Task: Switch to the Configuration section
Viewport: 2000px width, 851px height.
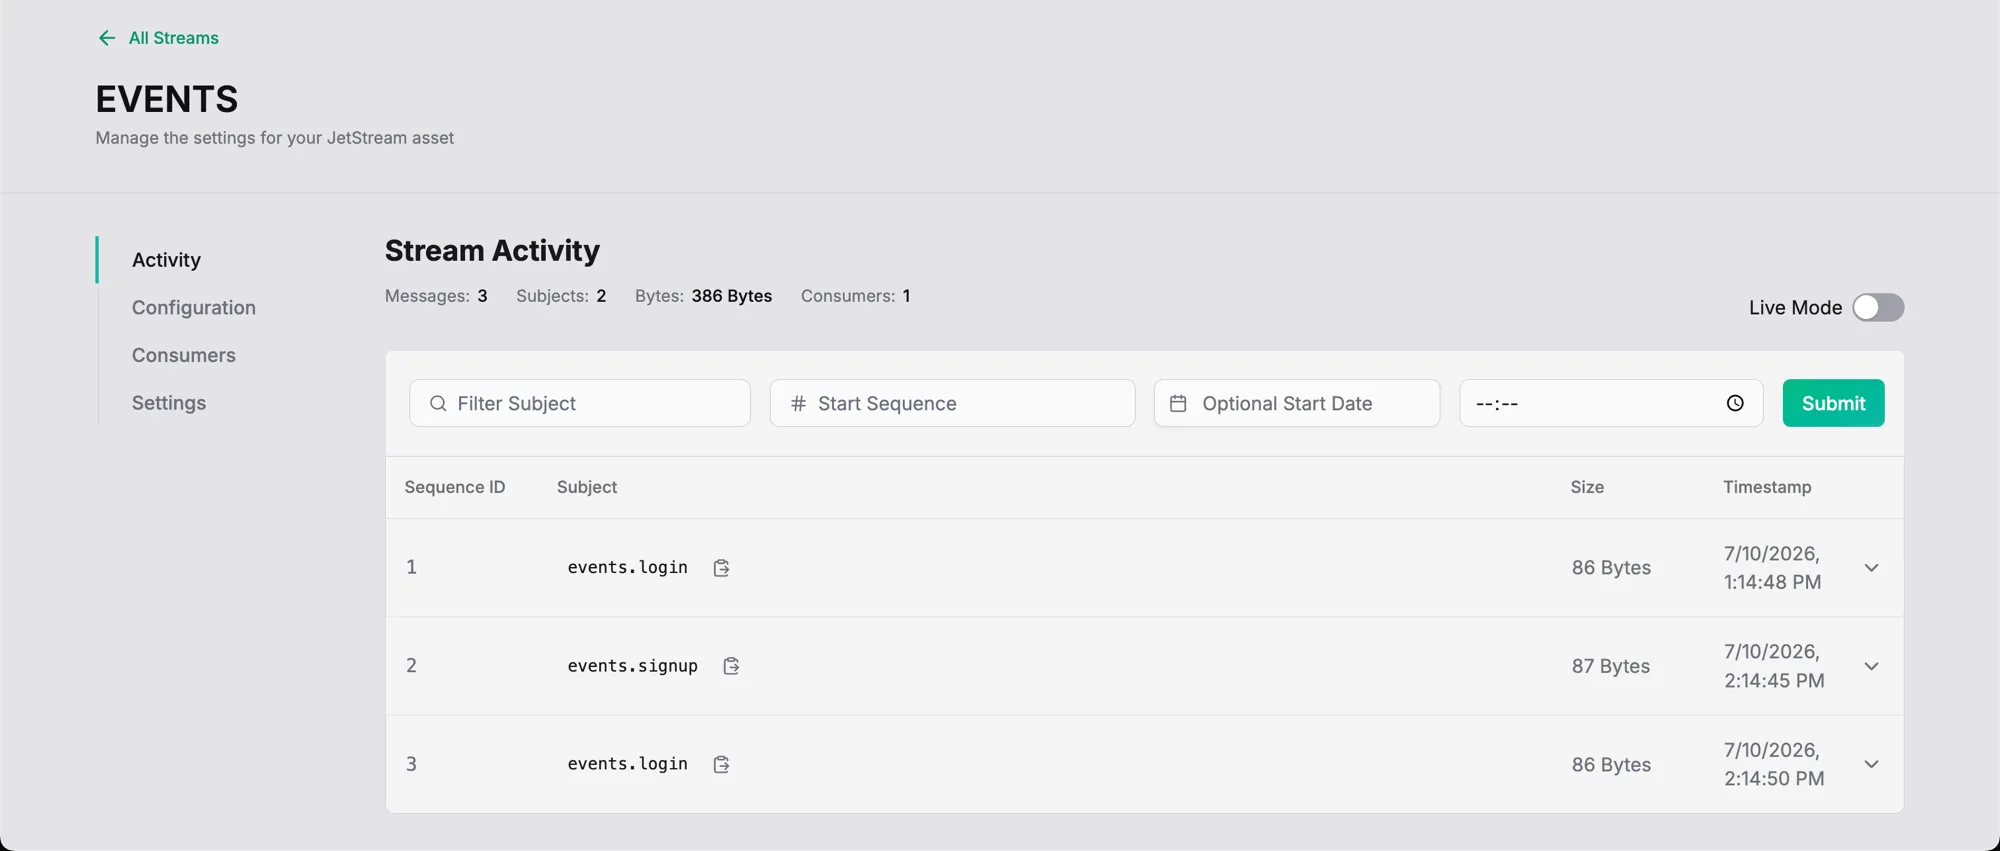Action: tap(194, 308)
